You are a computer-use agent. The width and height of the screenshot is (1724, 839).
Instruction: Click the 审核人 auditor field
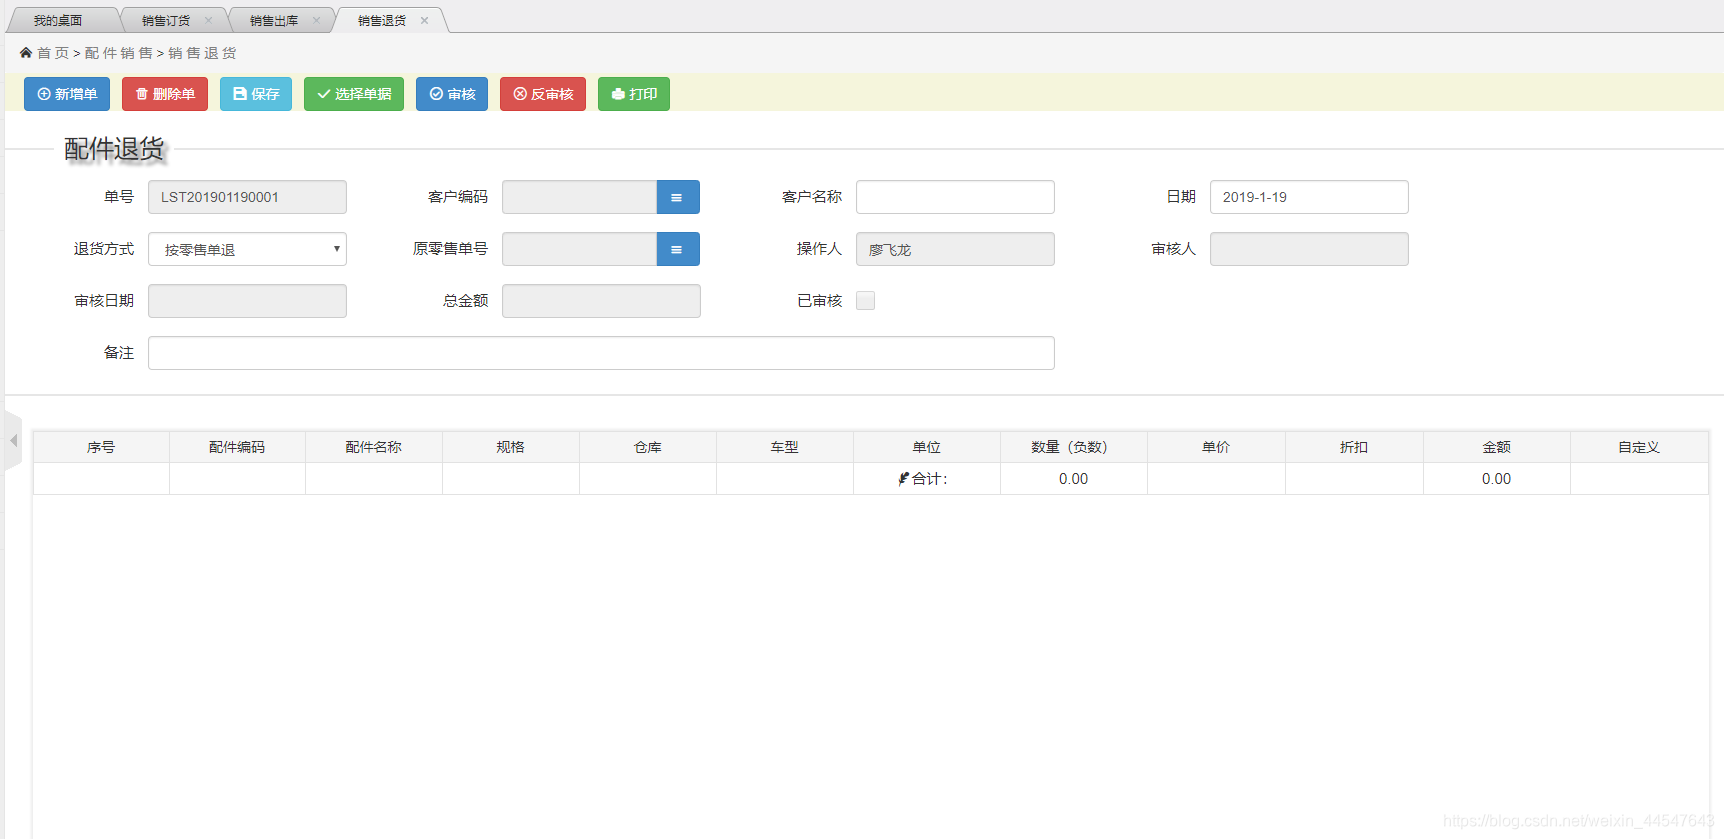[x=1309, y=249]
